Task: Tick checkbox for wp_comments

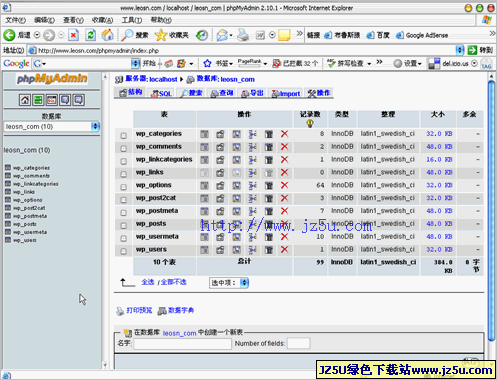Action: pos(123,148)
